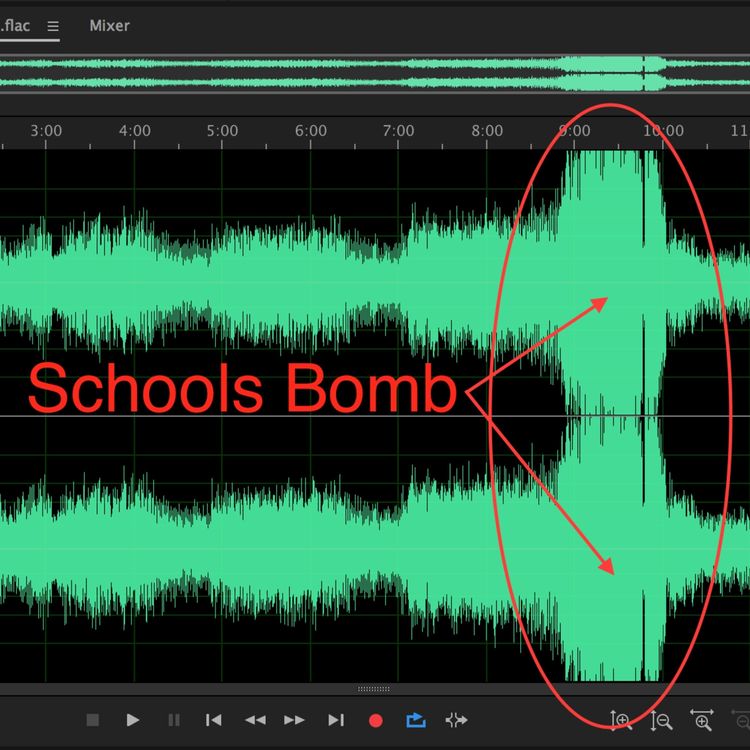Open the editor panel hamburger menu
The height and width of the screenshot is (750, 750).
(x=53, y=26)
